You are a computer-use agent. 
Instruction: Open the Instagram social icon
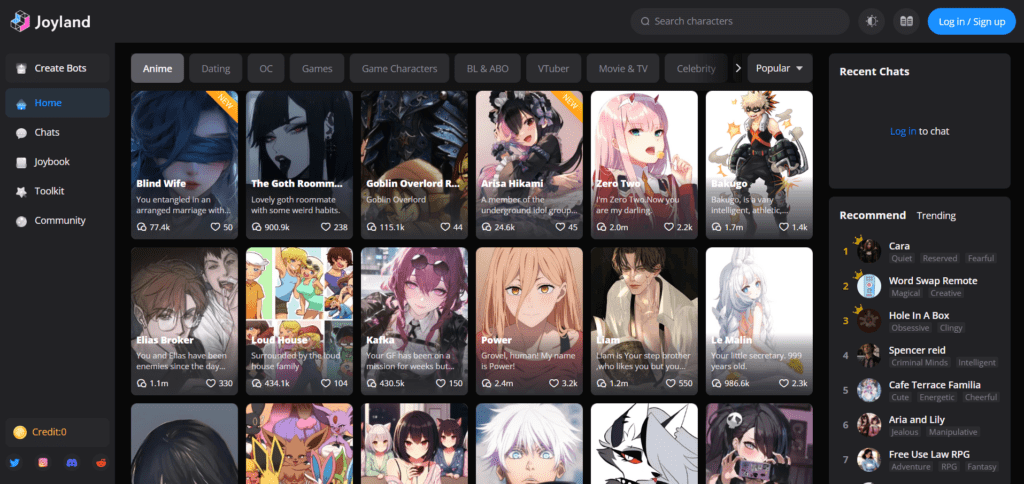click(x=43, y=463)
